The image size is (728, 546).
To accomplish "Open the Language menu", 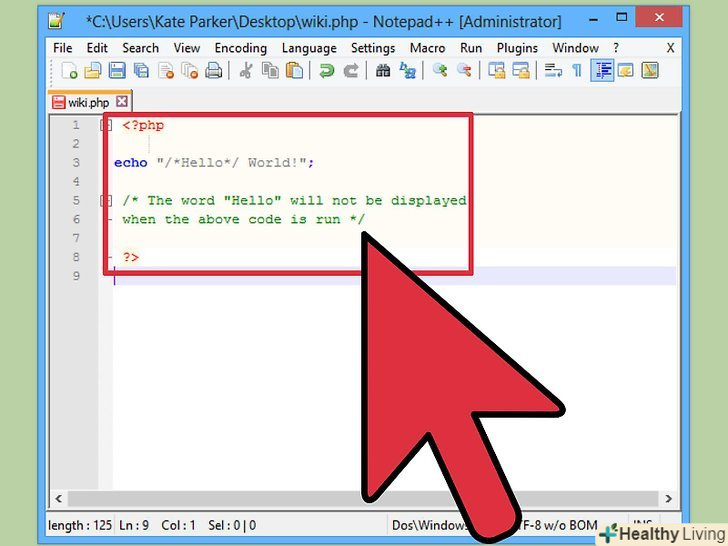I will 309,48.
